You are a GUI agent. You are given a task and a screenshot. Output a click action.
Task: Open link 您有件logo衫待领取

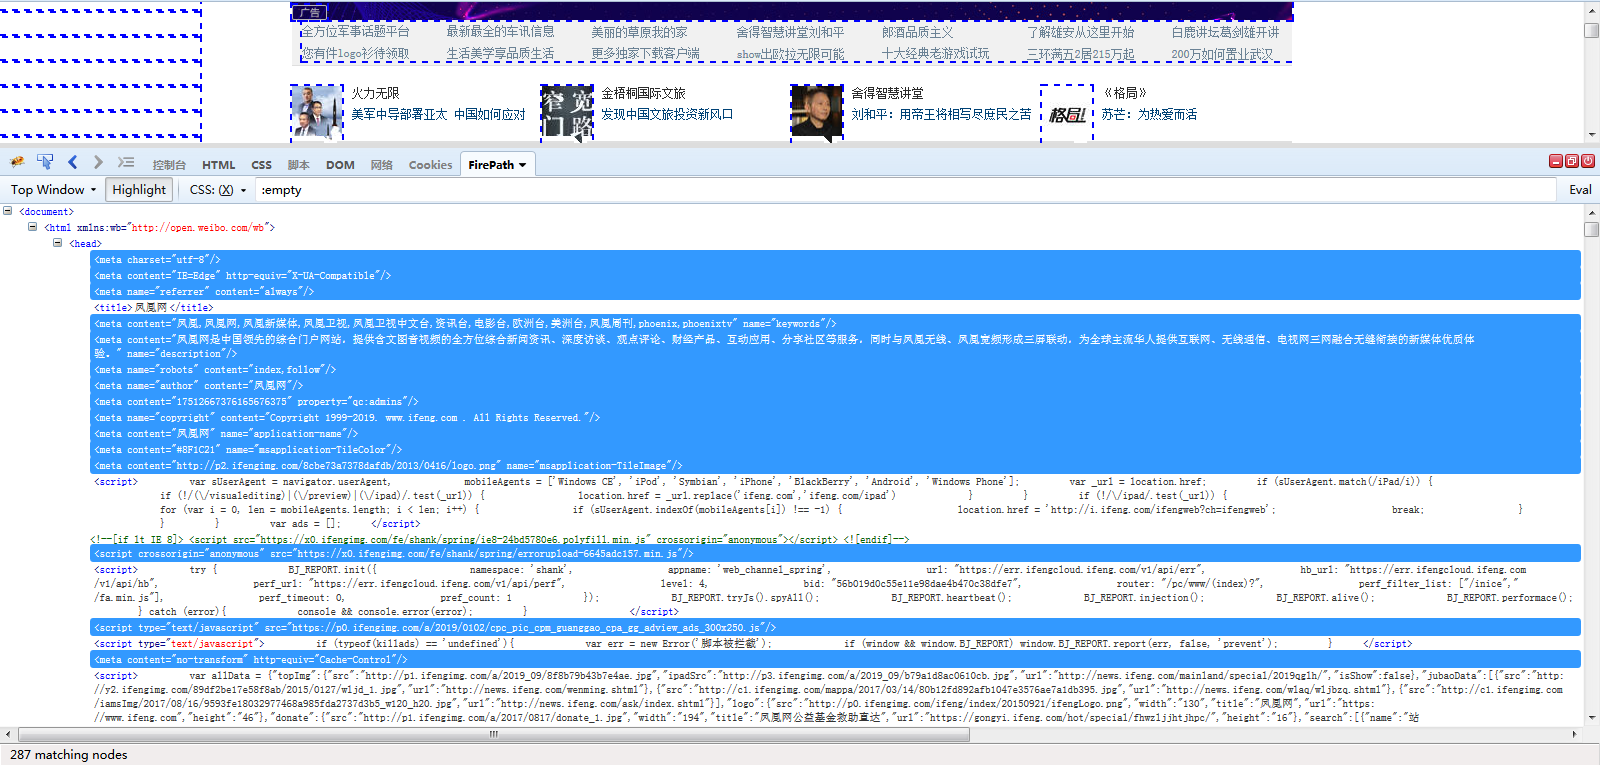[355, 54]
